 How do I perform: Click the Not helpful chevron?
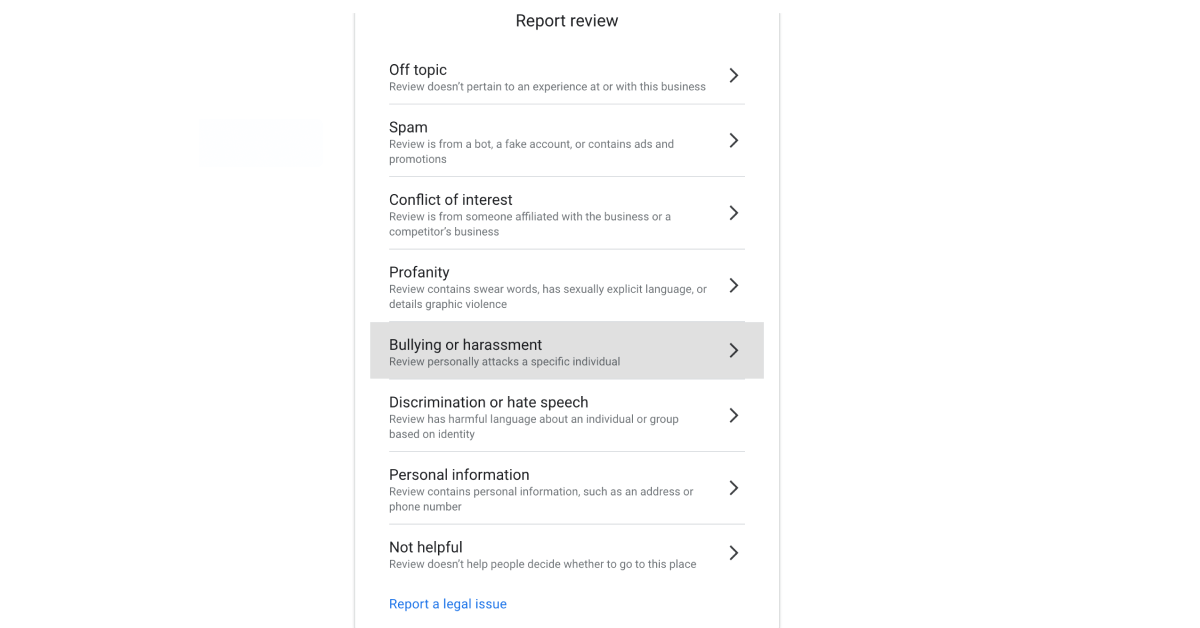tap(733, 552)
